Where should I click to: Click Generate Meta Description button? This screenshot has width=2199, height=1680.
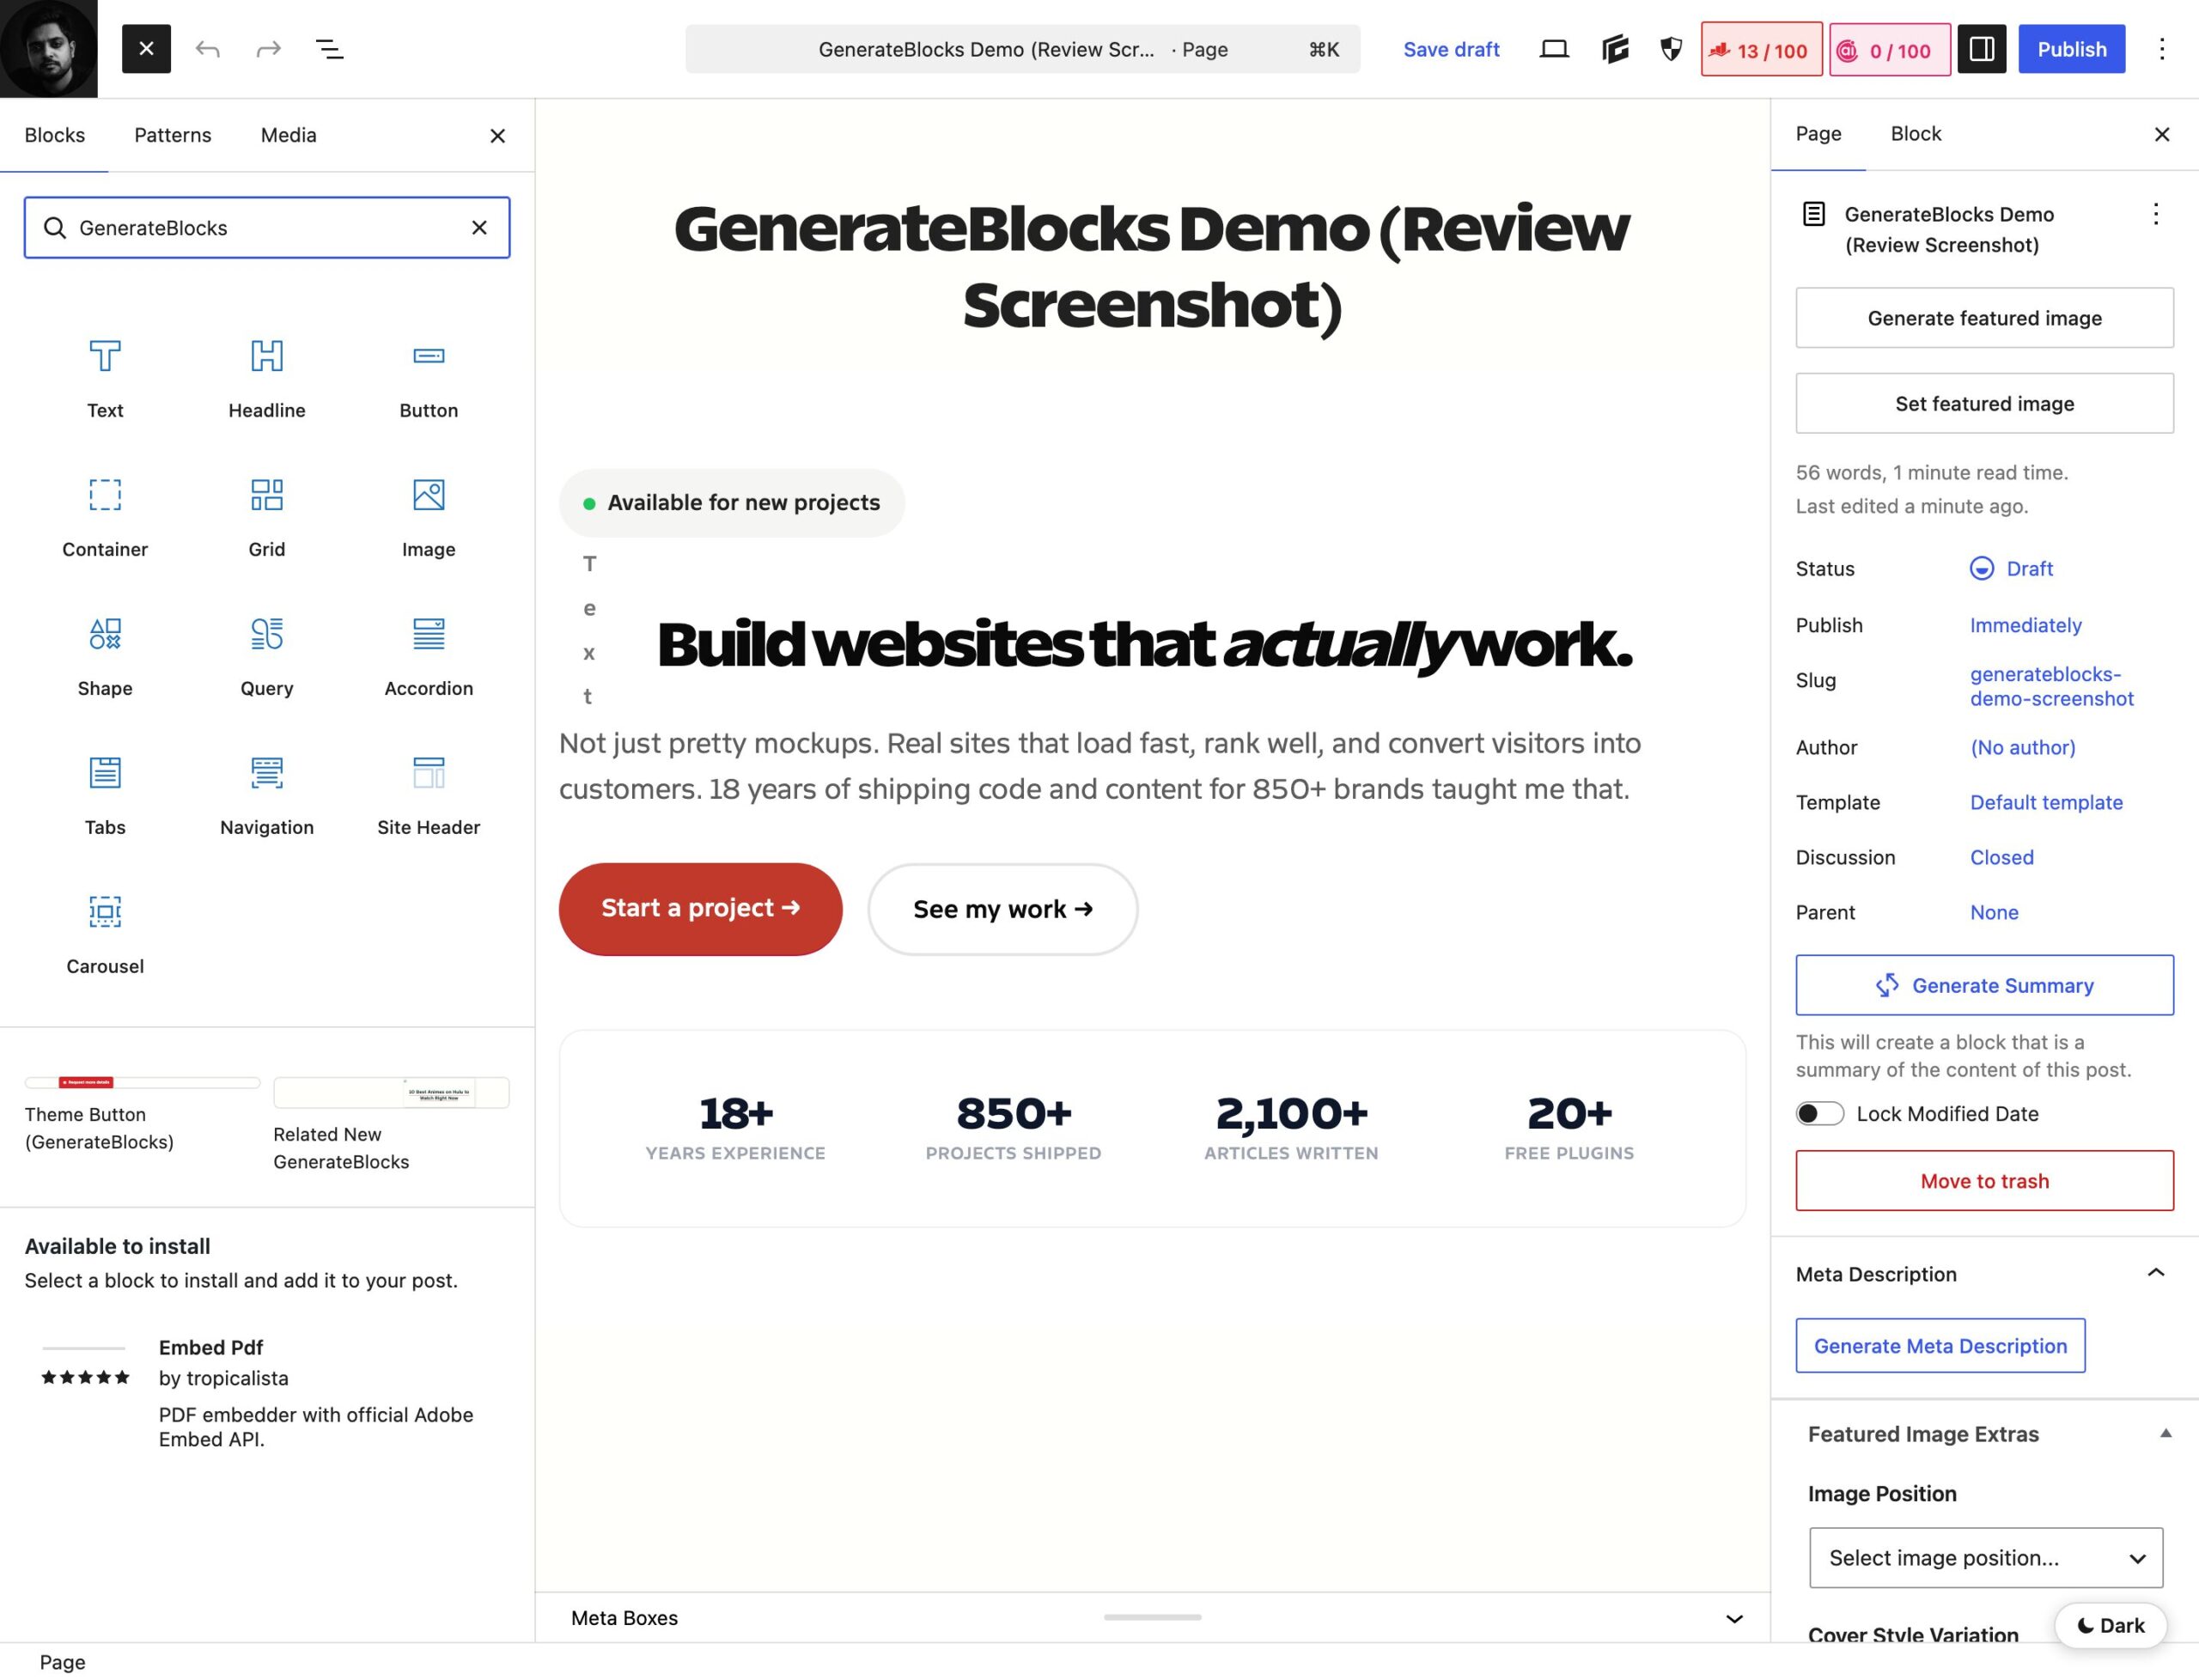[1940, 1345]
